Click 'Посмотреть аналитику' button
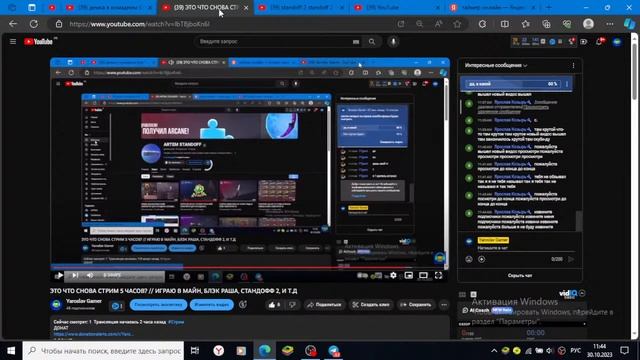Screen dimensions: 640x360 tap(158, 305)
